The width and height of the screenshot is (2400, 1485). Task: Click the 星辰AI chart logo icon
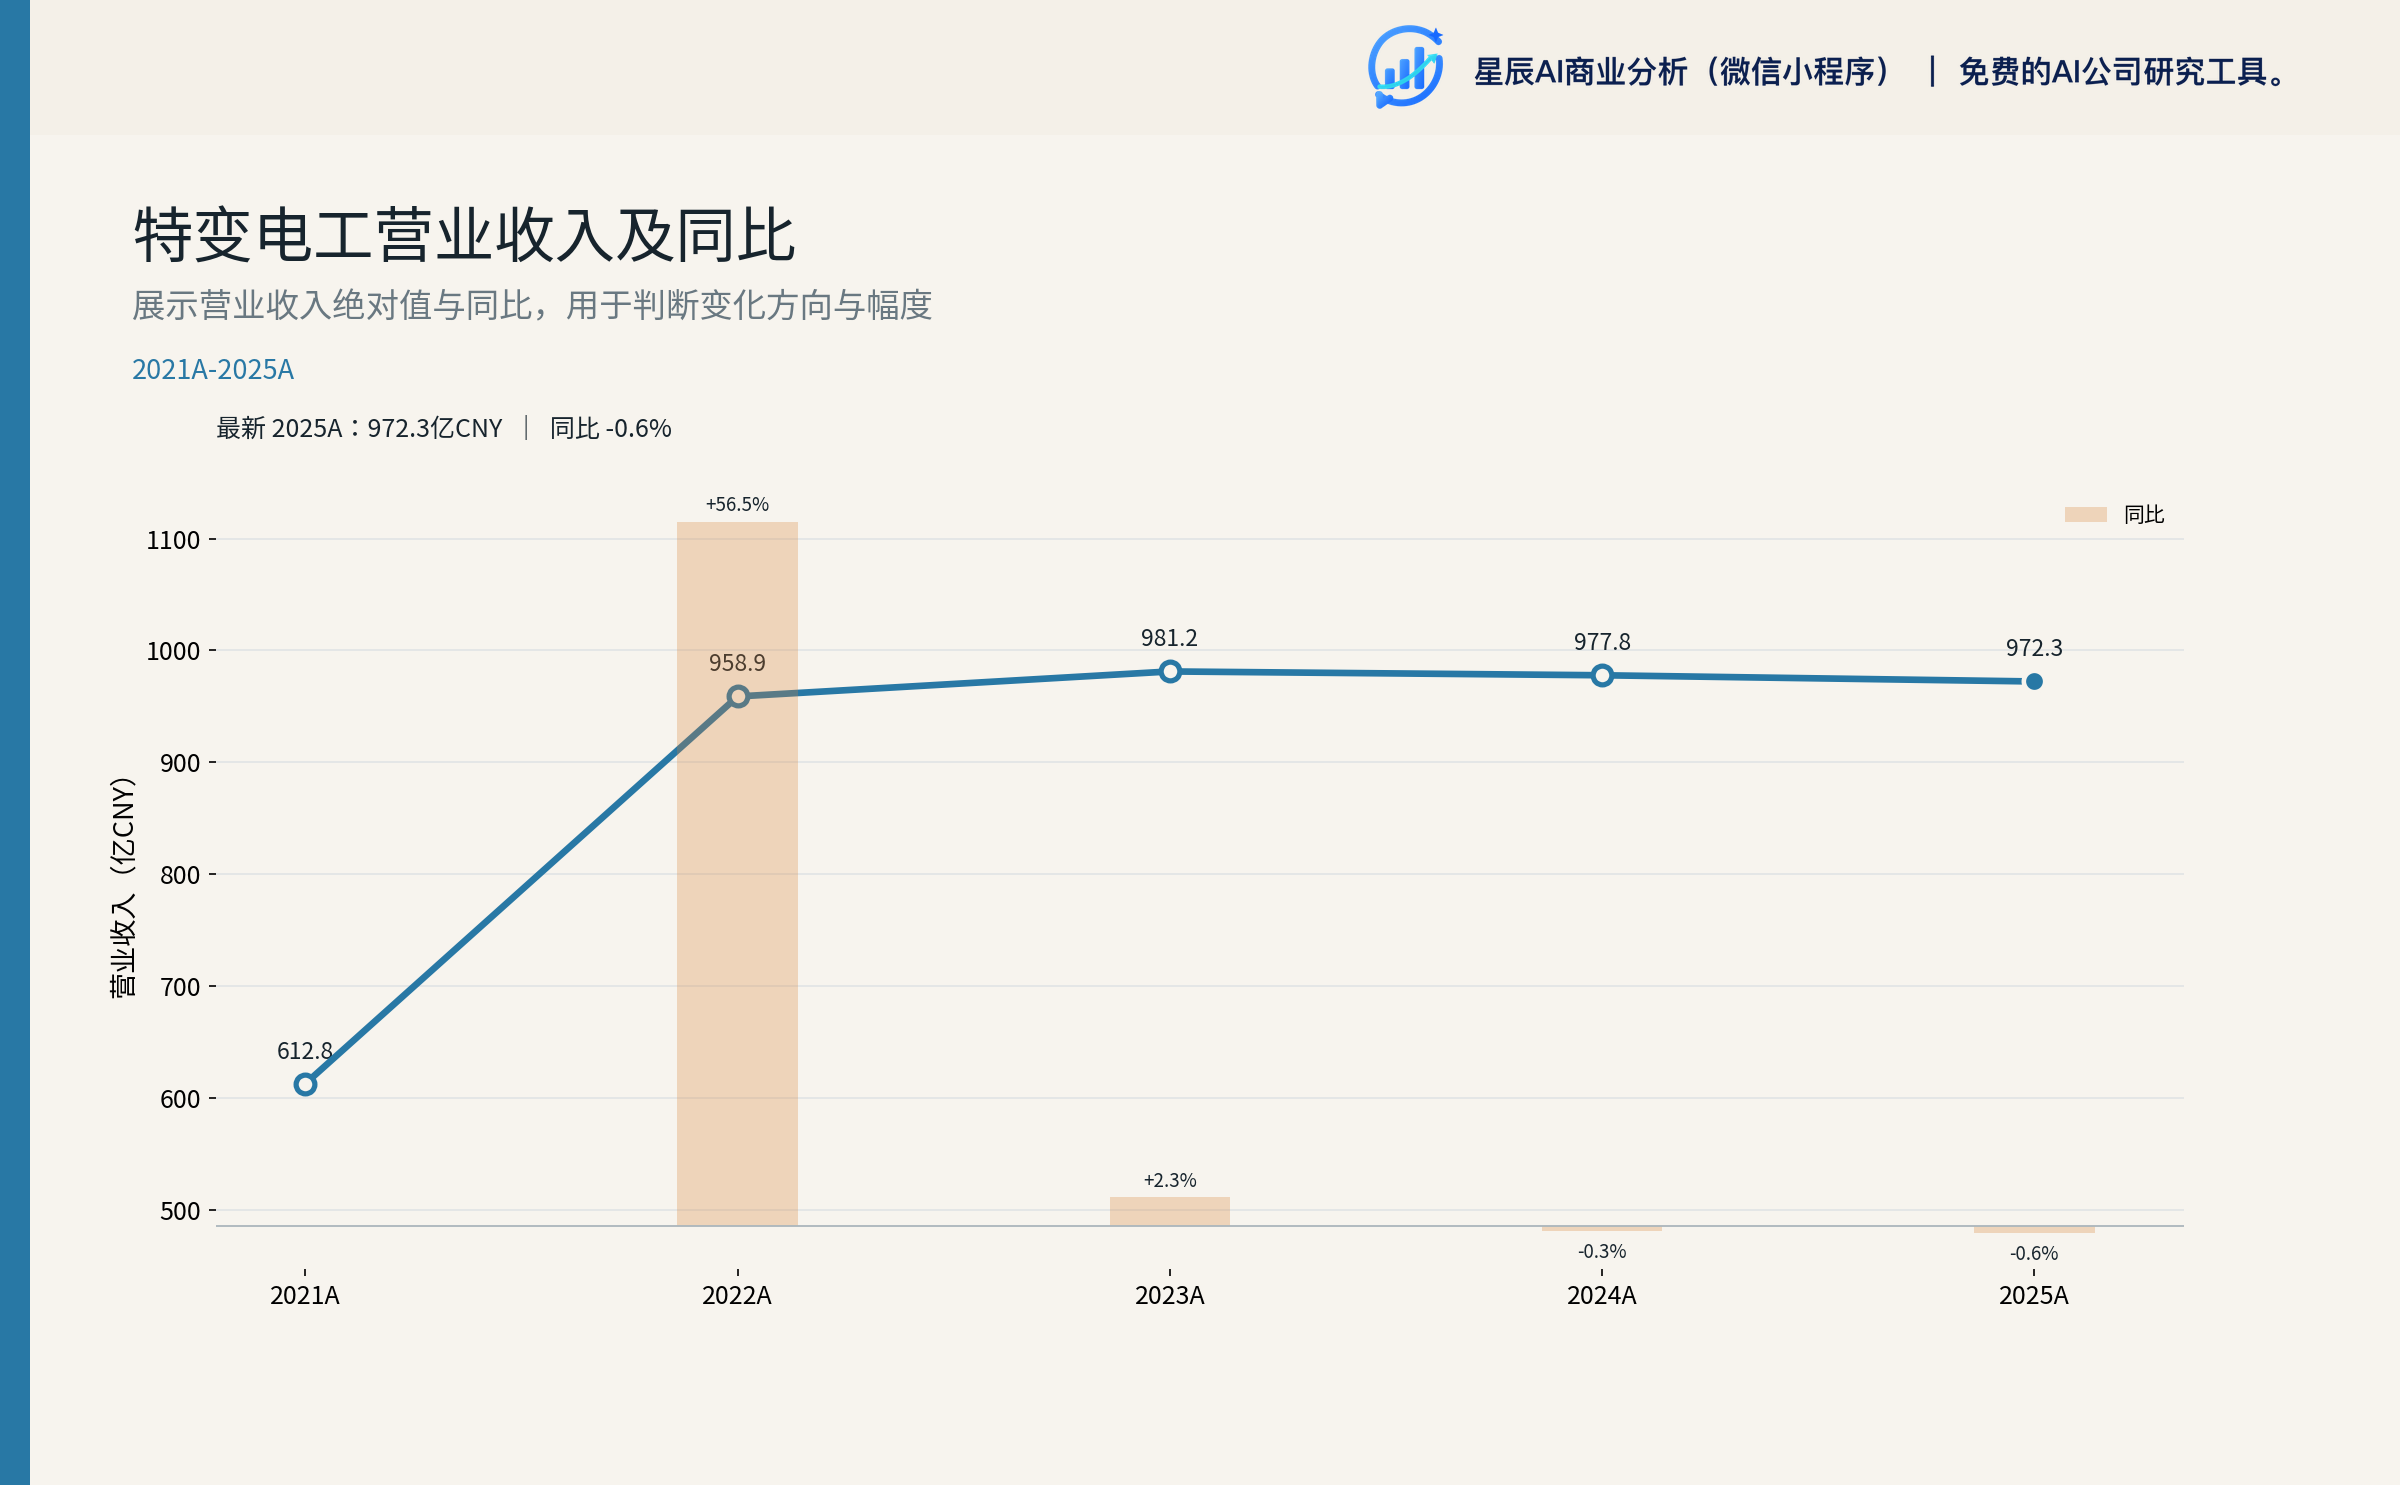[x=1406, y=67]
